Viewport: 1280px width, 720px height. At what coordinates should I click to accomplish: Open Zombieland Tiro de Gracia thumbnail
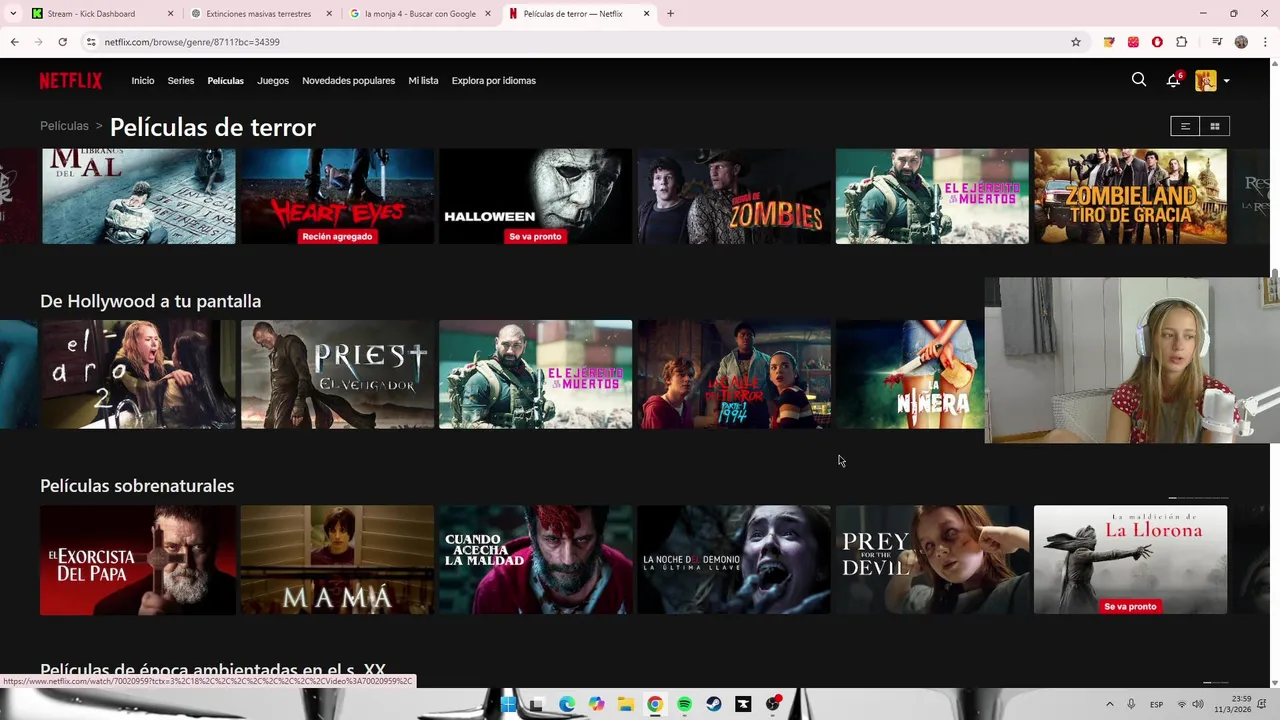coord(1130,196)
